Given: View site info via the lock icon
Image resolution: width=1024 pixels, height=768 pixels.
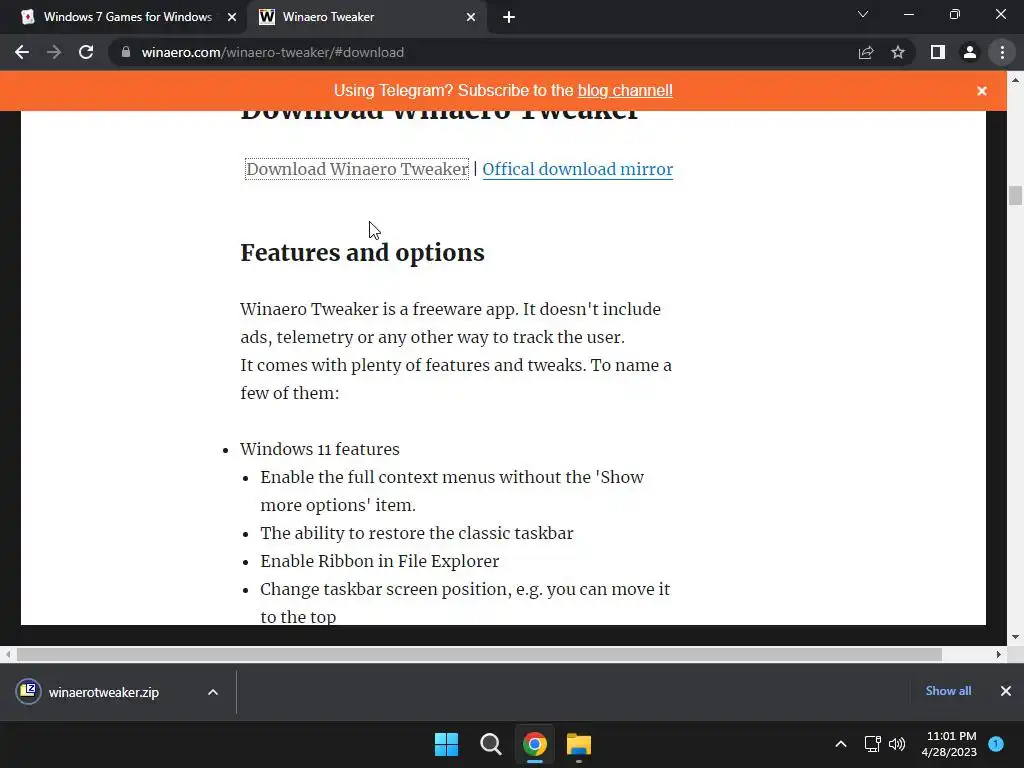Looking at the screenshot, I should point(126,52).
